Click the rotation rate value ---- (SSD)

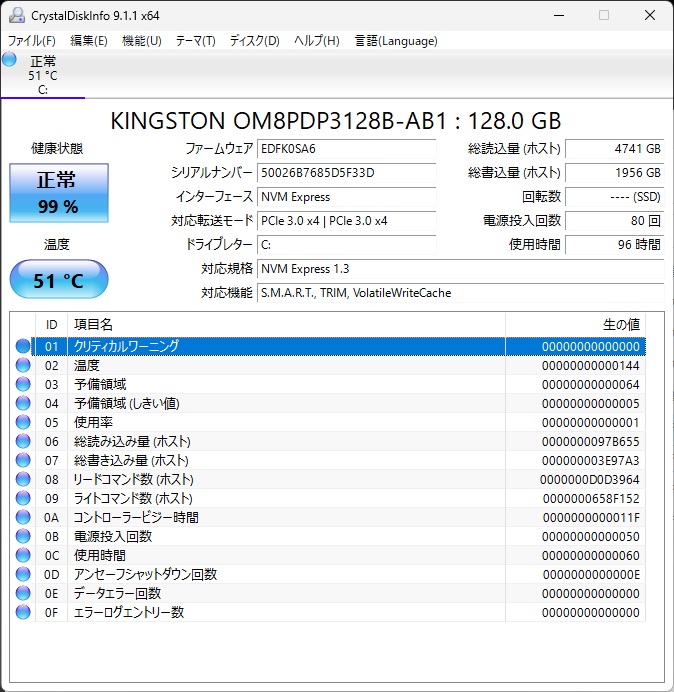coord(614,197)
